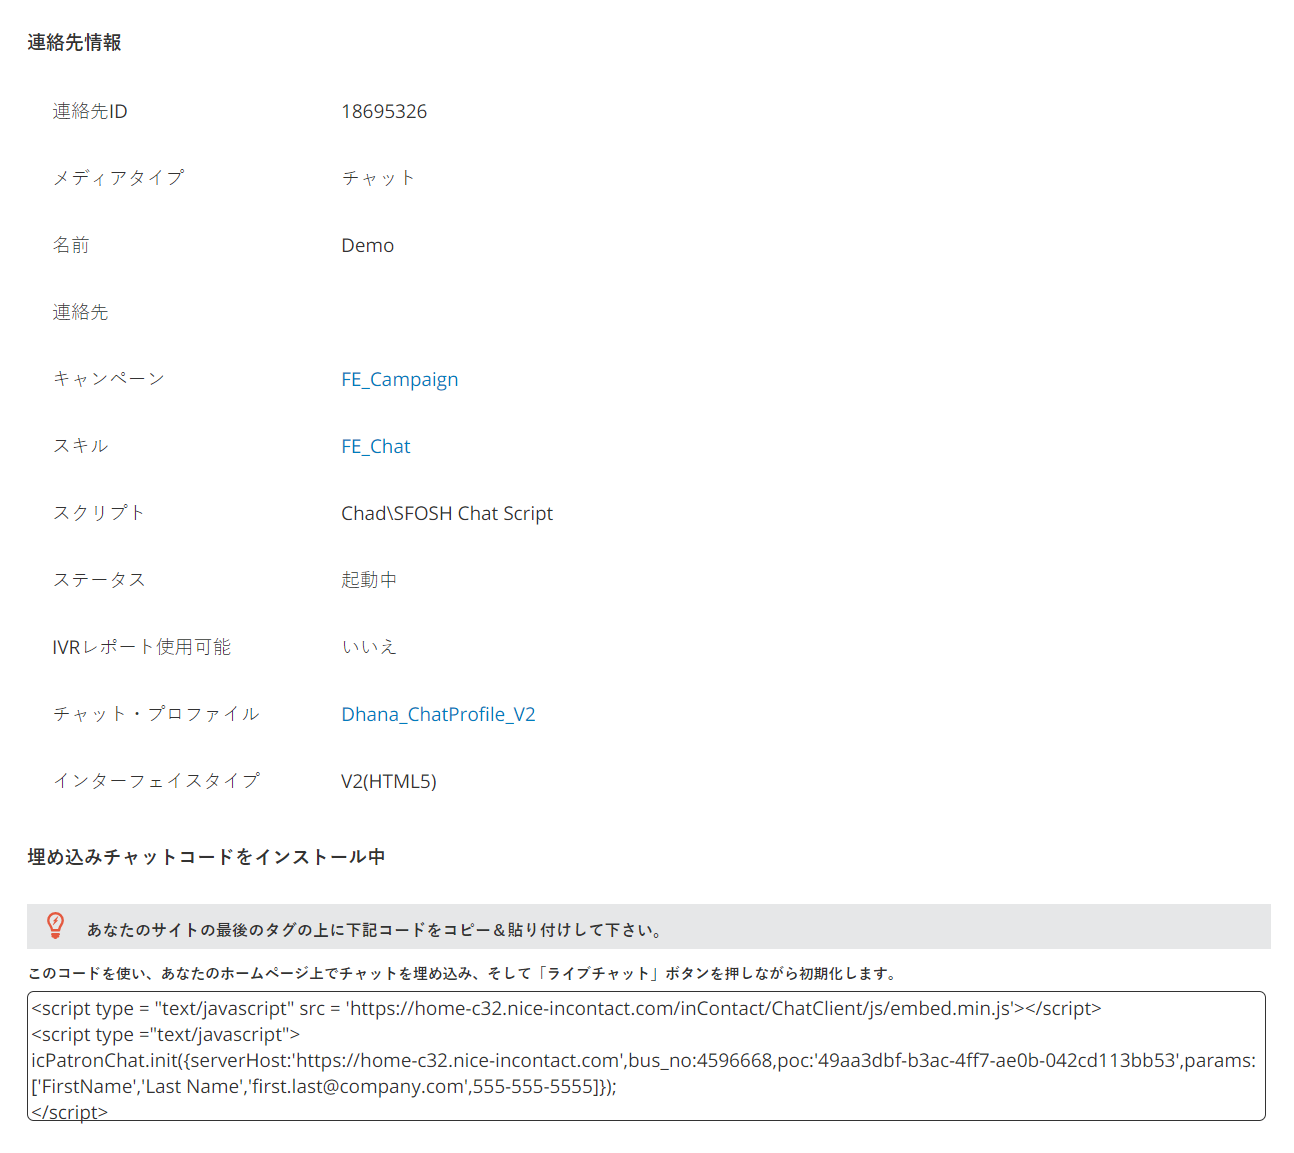Select the name value Demo

coord(368,245)
